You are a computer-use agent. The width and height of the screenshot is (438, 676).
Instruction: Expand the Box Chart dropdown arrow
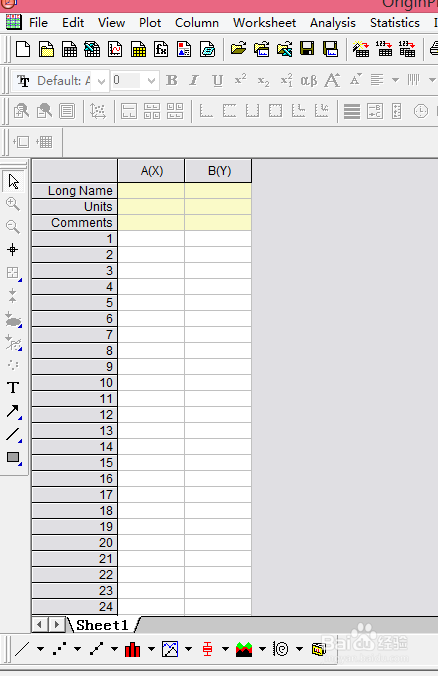[225, 649]
